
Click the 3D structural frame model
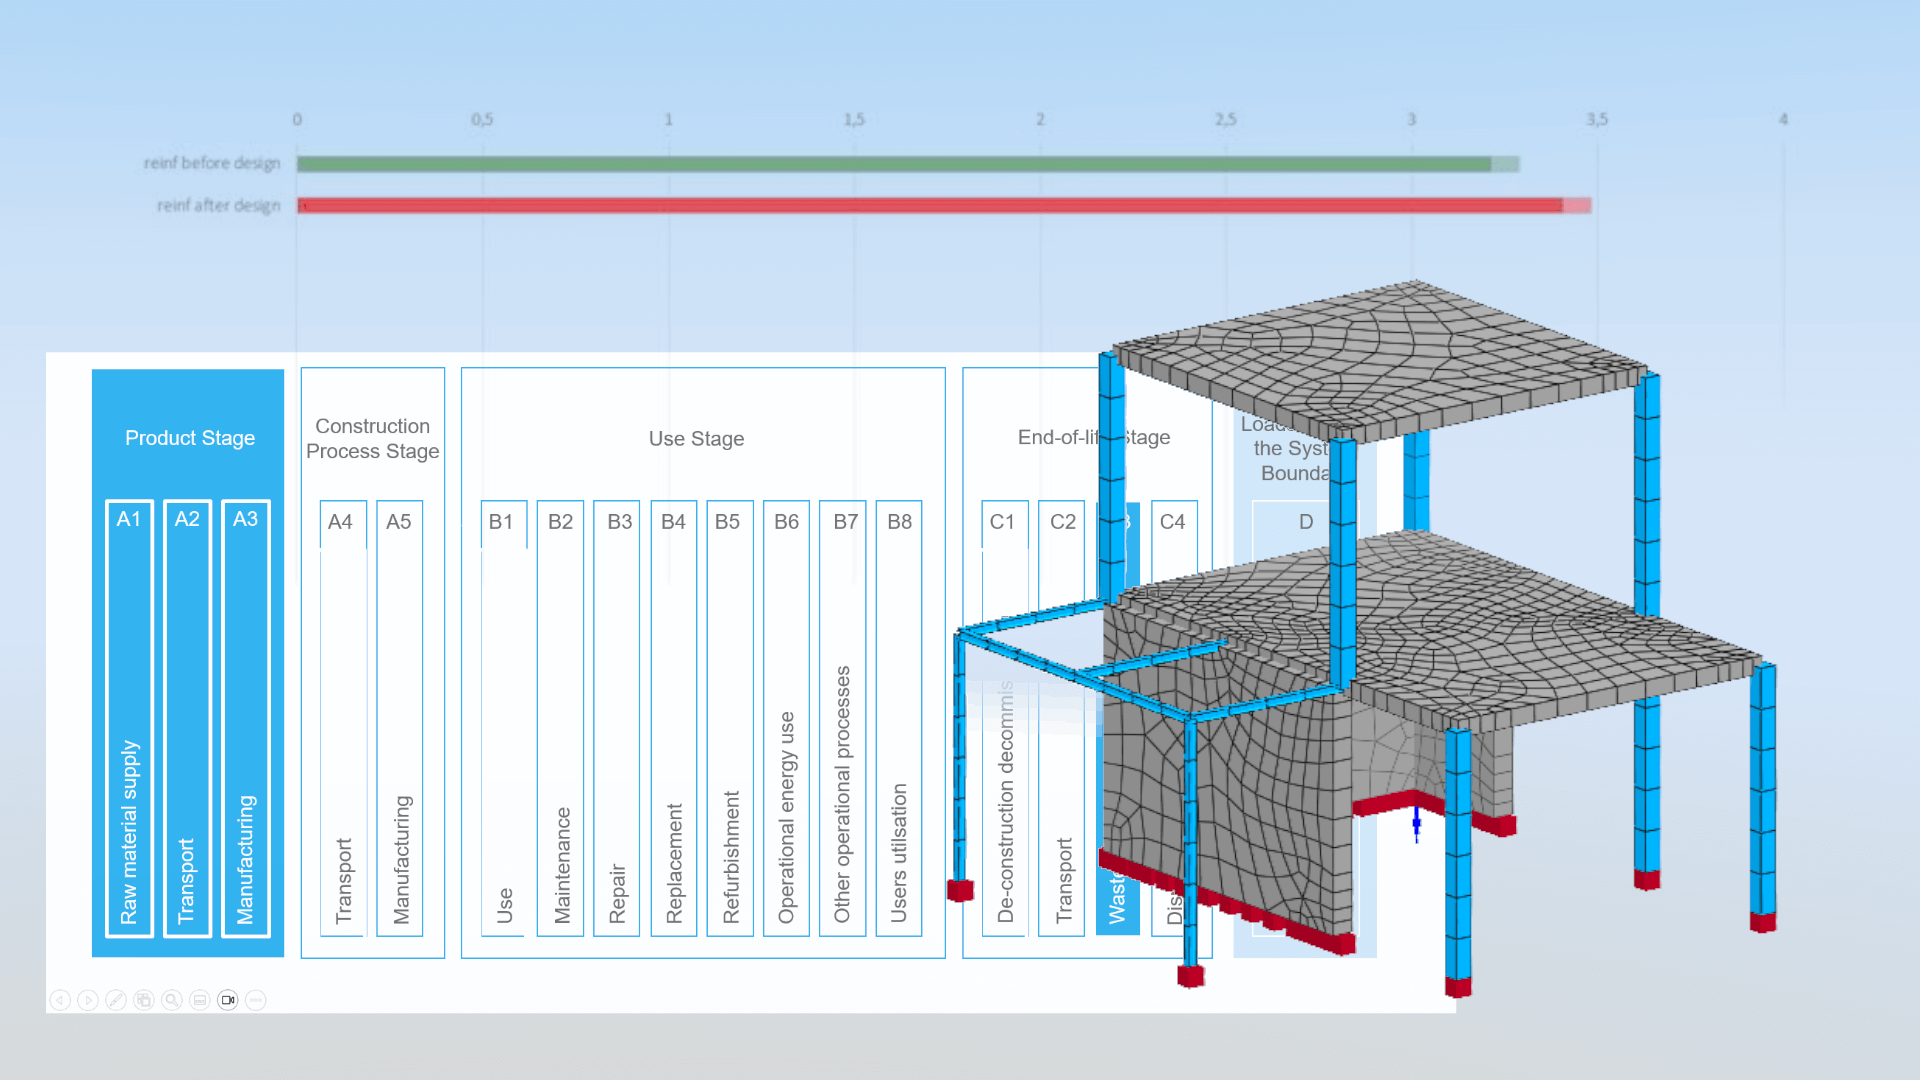point(1400,600)
